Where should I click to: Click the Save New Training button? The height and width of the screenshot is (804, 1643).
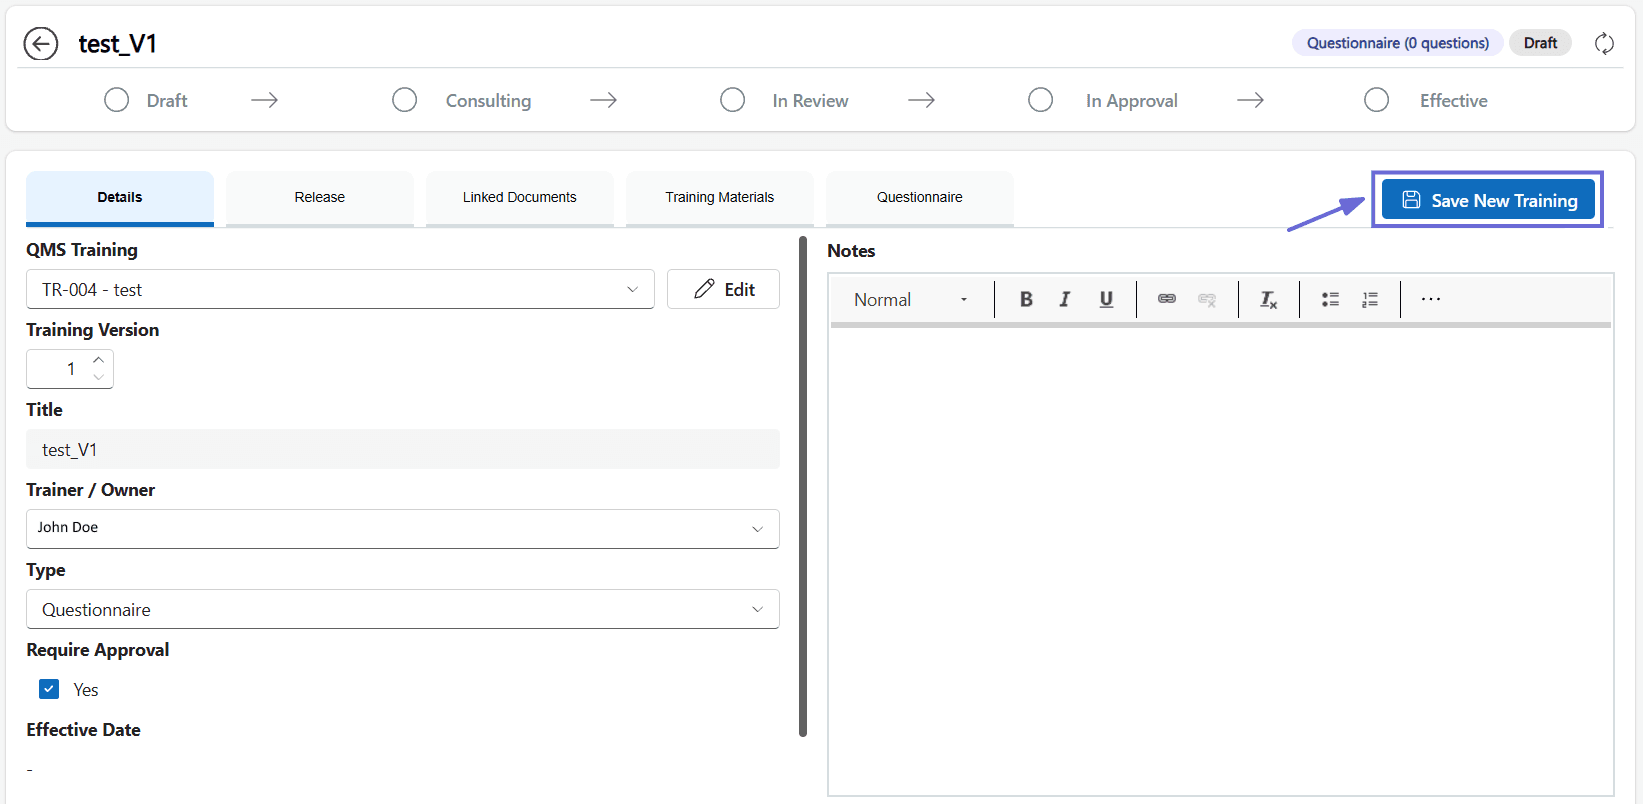pyautogui.click(x=1488, y=200)
